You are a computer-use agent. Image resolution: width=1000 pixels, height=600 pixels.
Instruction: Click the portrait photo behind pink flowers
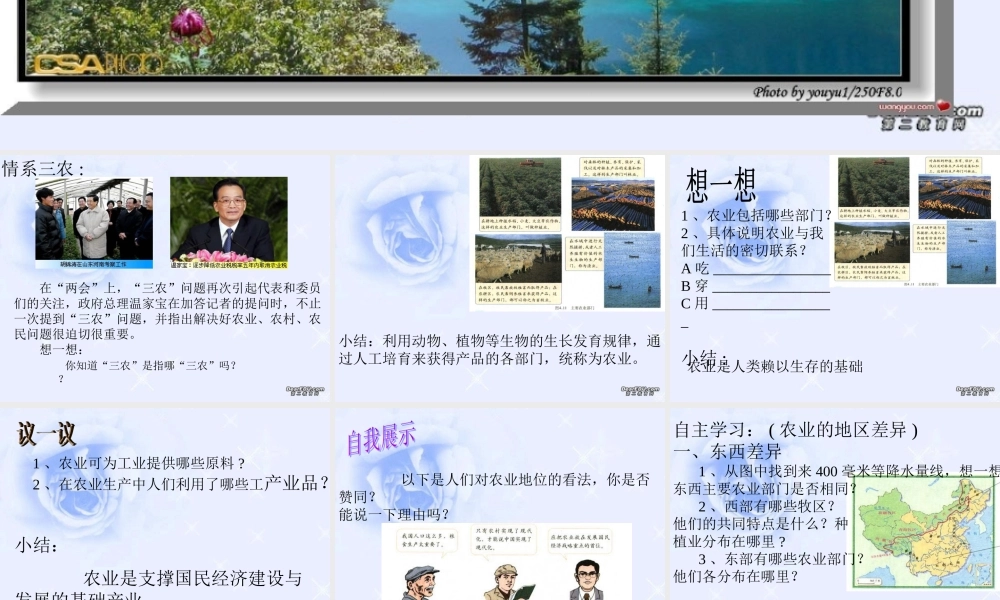[x=229, y=223]
